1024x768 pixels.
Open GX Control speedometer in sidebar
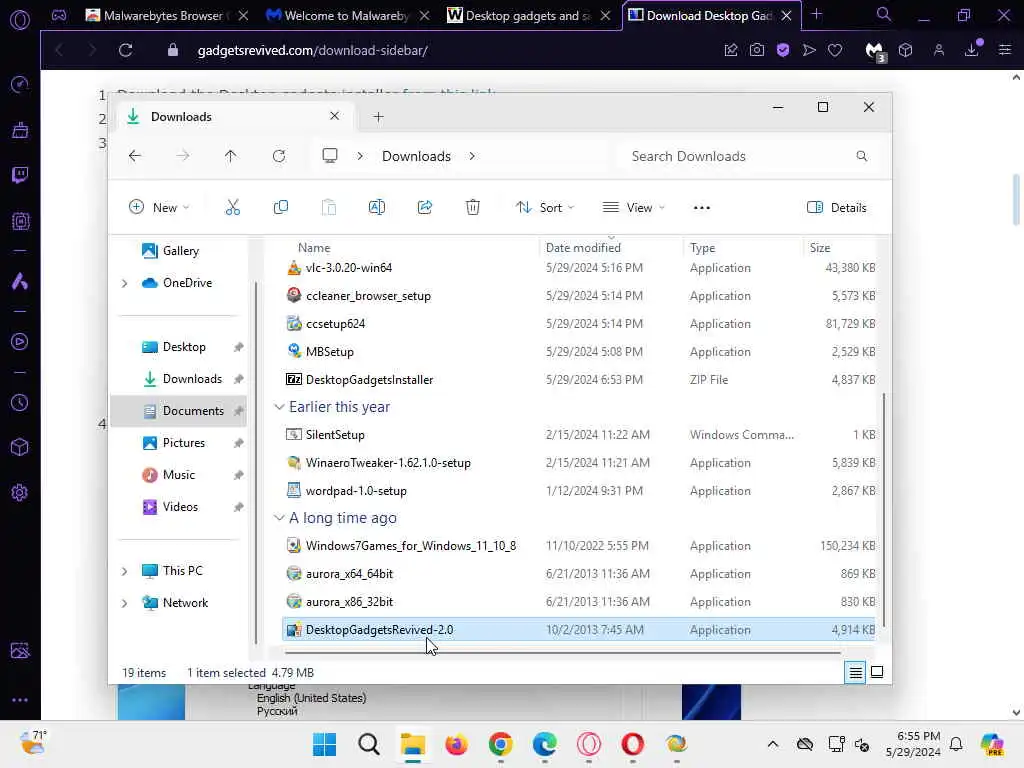[20, 84]
